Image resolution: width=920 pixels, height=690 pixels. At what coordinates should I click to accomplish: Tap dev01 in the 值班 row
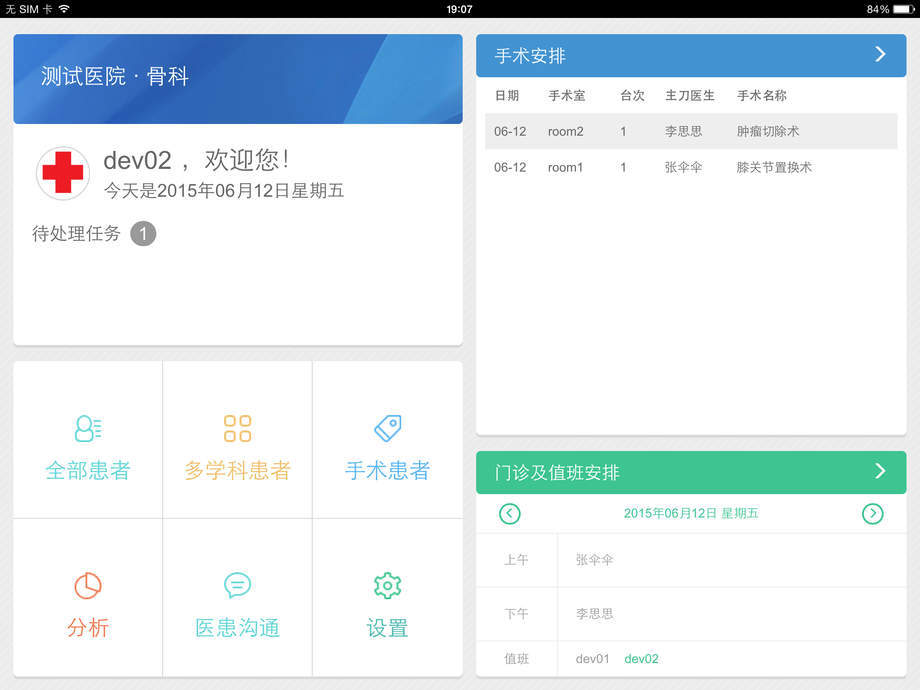click(593, 659)
